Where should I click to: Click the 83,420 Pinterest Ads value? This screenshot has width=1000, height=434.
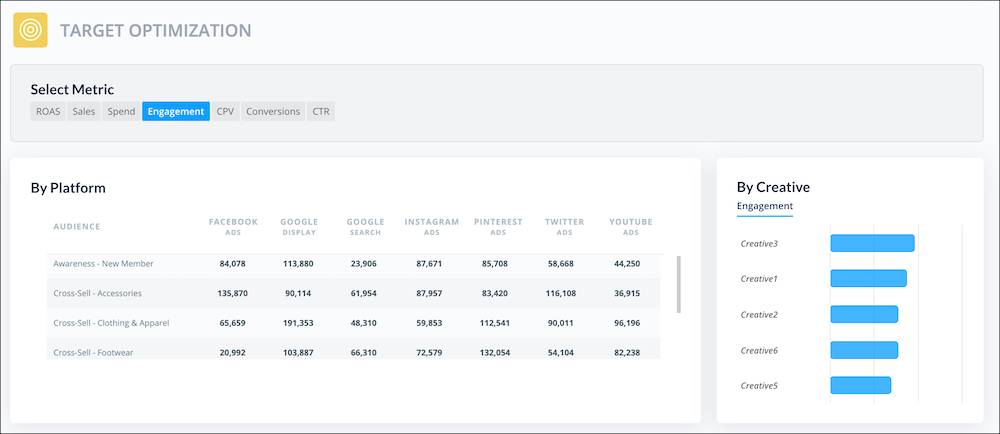coord(495,294)
